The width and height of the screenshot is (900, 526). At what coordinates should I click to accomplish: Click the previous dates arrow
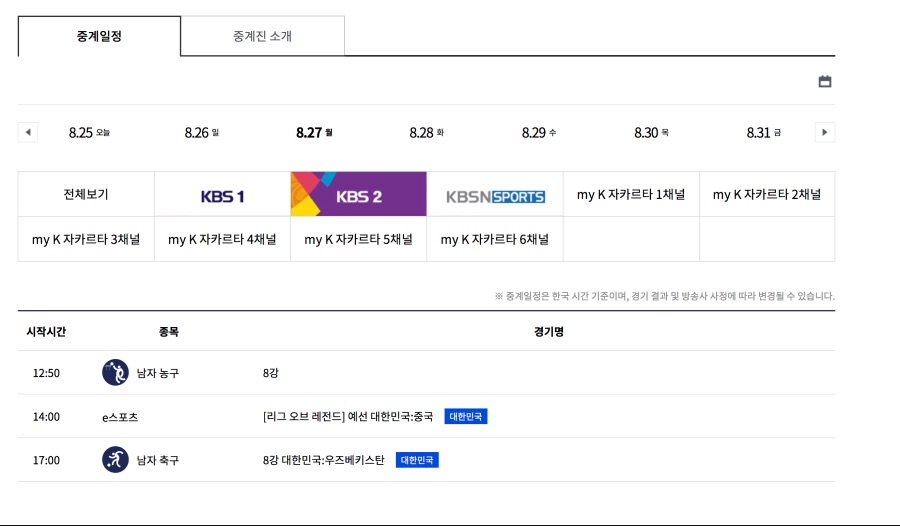point(28,132)
